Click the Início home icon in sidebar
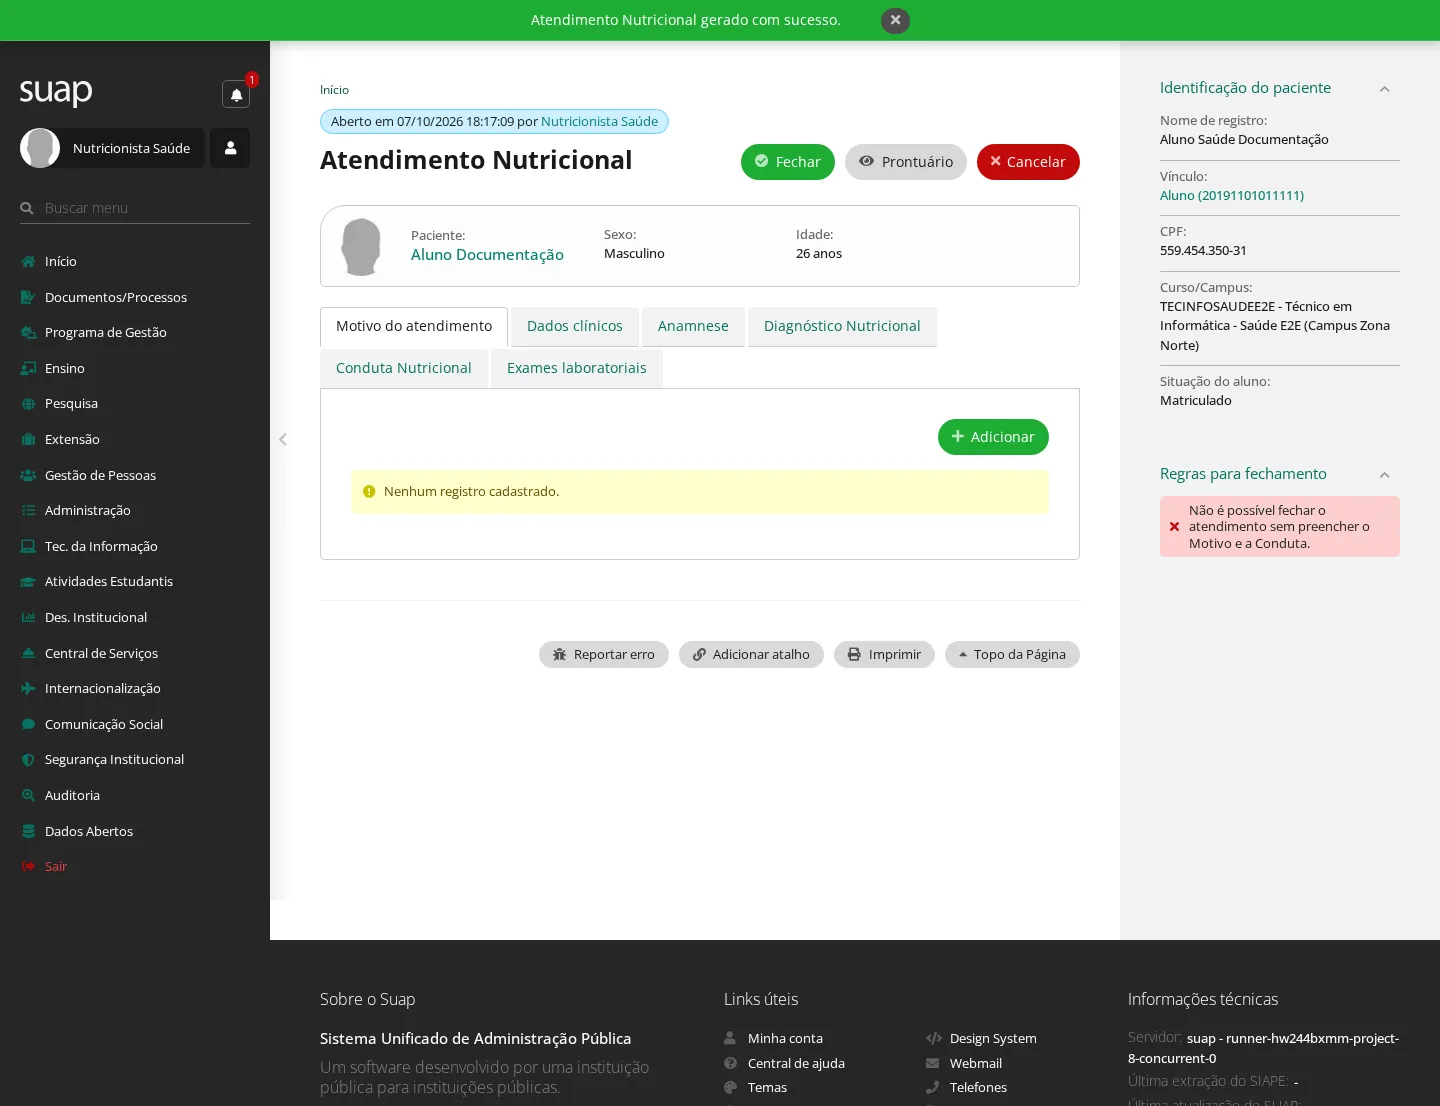This screenshot has width=1440, height=1106. [x=28, y=262]
